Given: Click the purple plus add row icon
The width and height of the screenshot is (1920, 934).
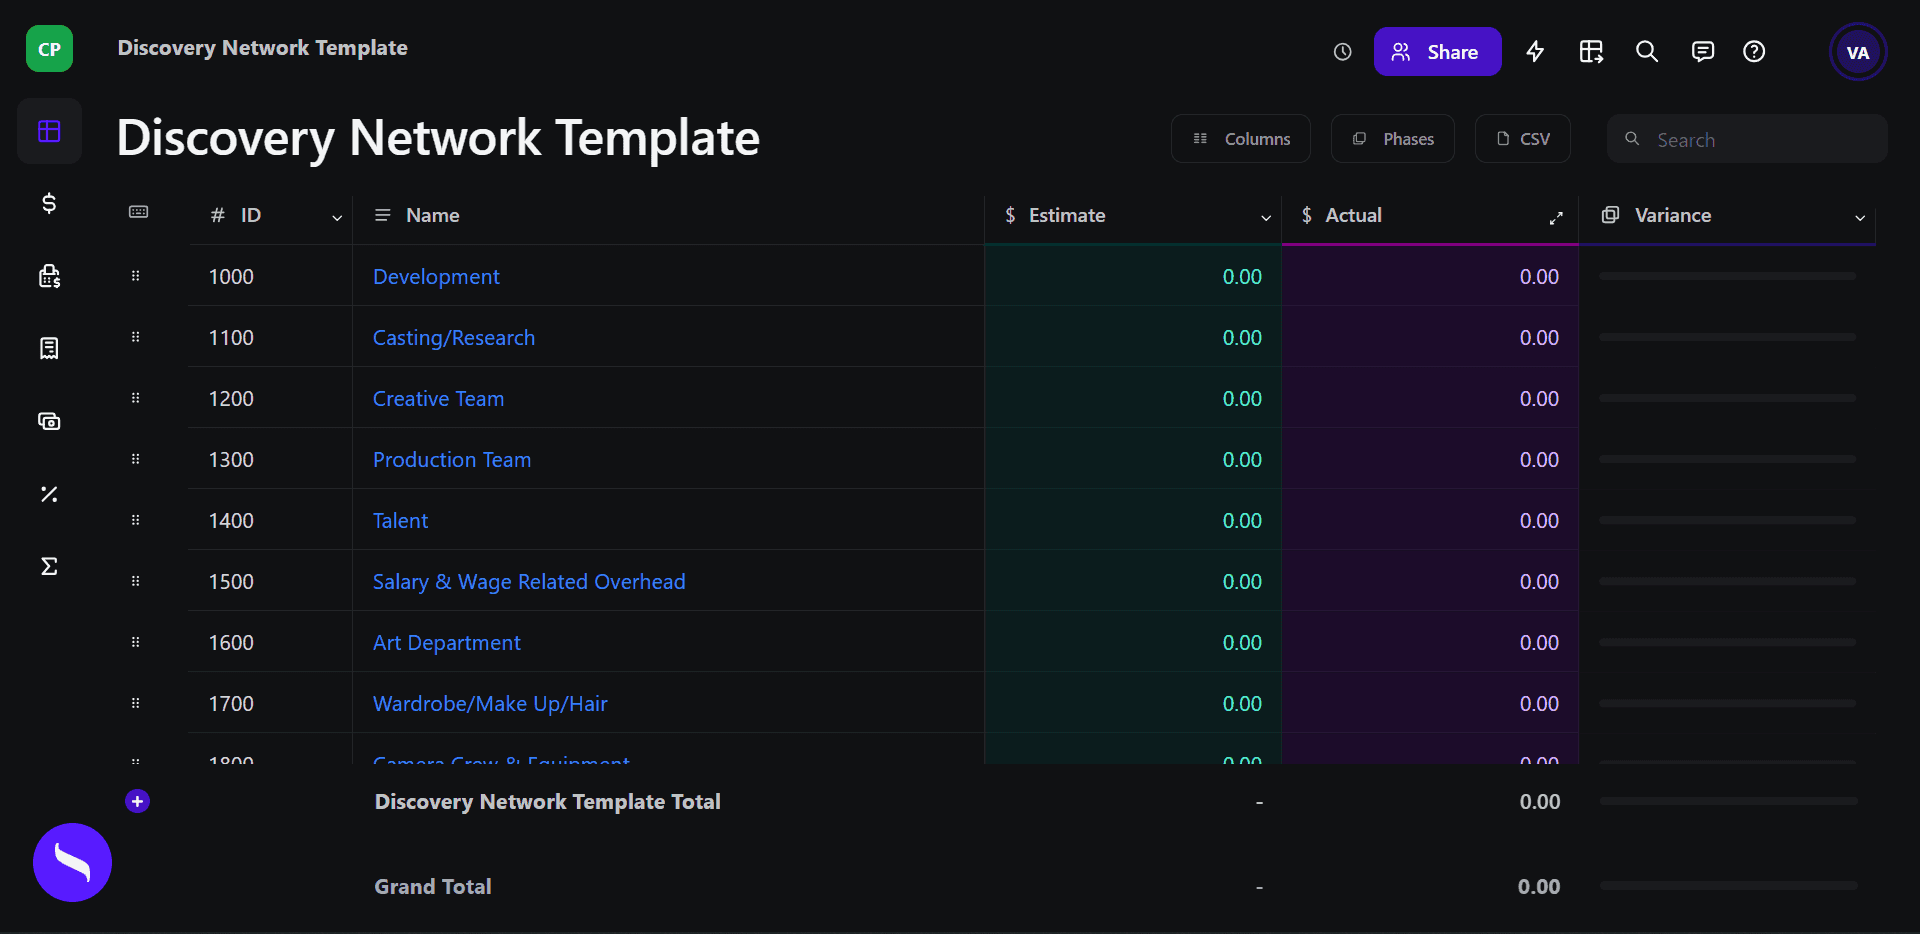Looking at the screenshot, I should tap(138, 801).
